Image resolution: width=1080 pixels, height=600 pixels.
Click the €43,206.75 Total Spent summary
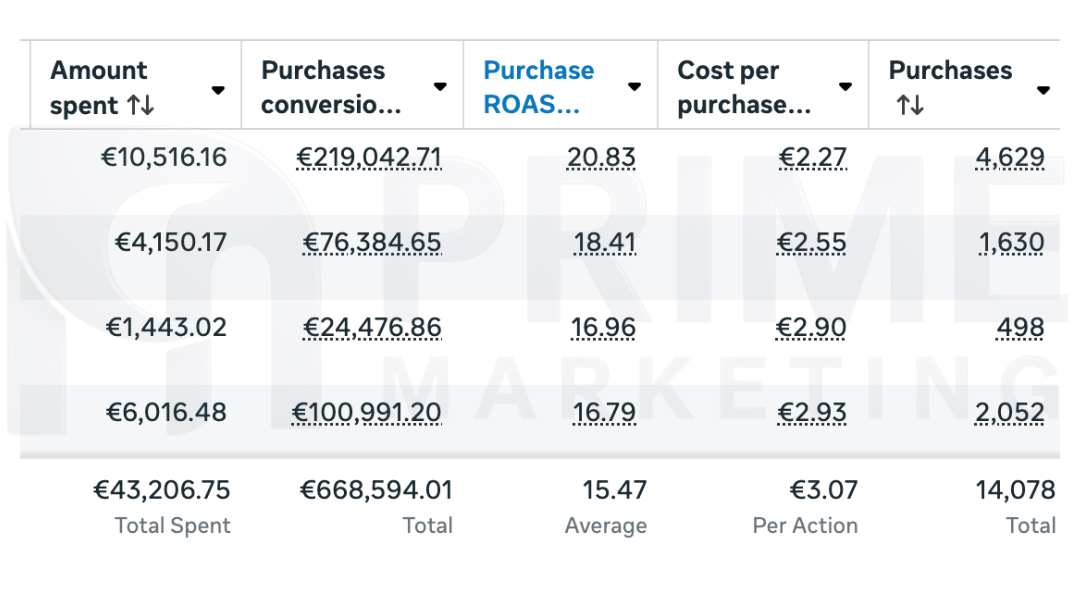[162, 491]
